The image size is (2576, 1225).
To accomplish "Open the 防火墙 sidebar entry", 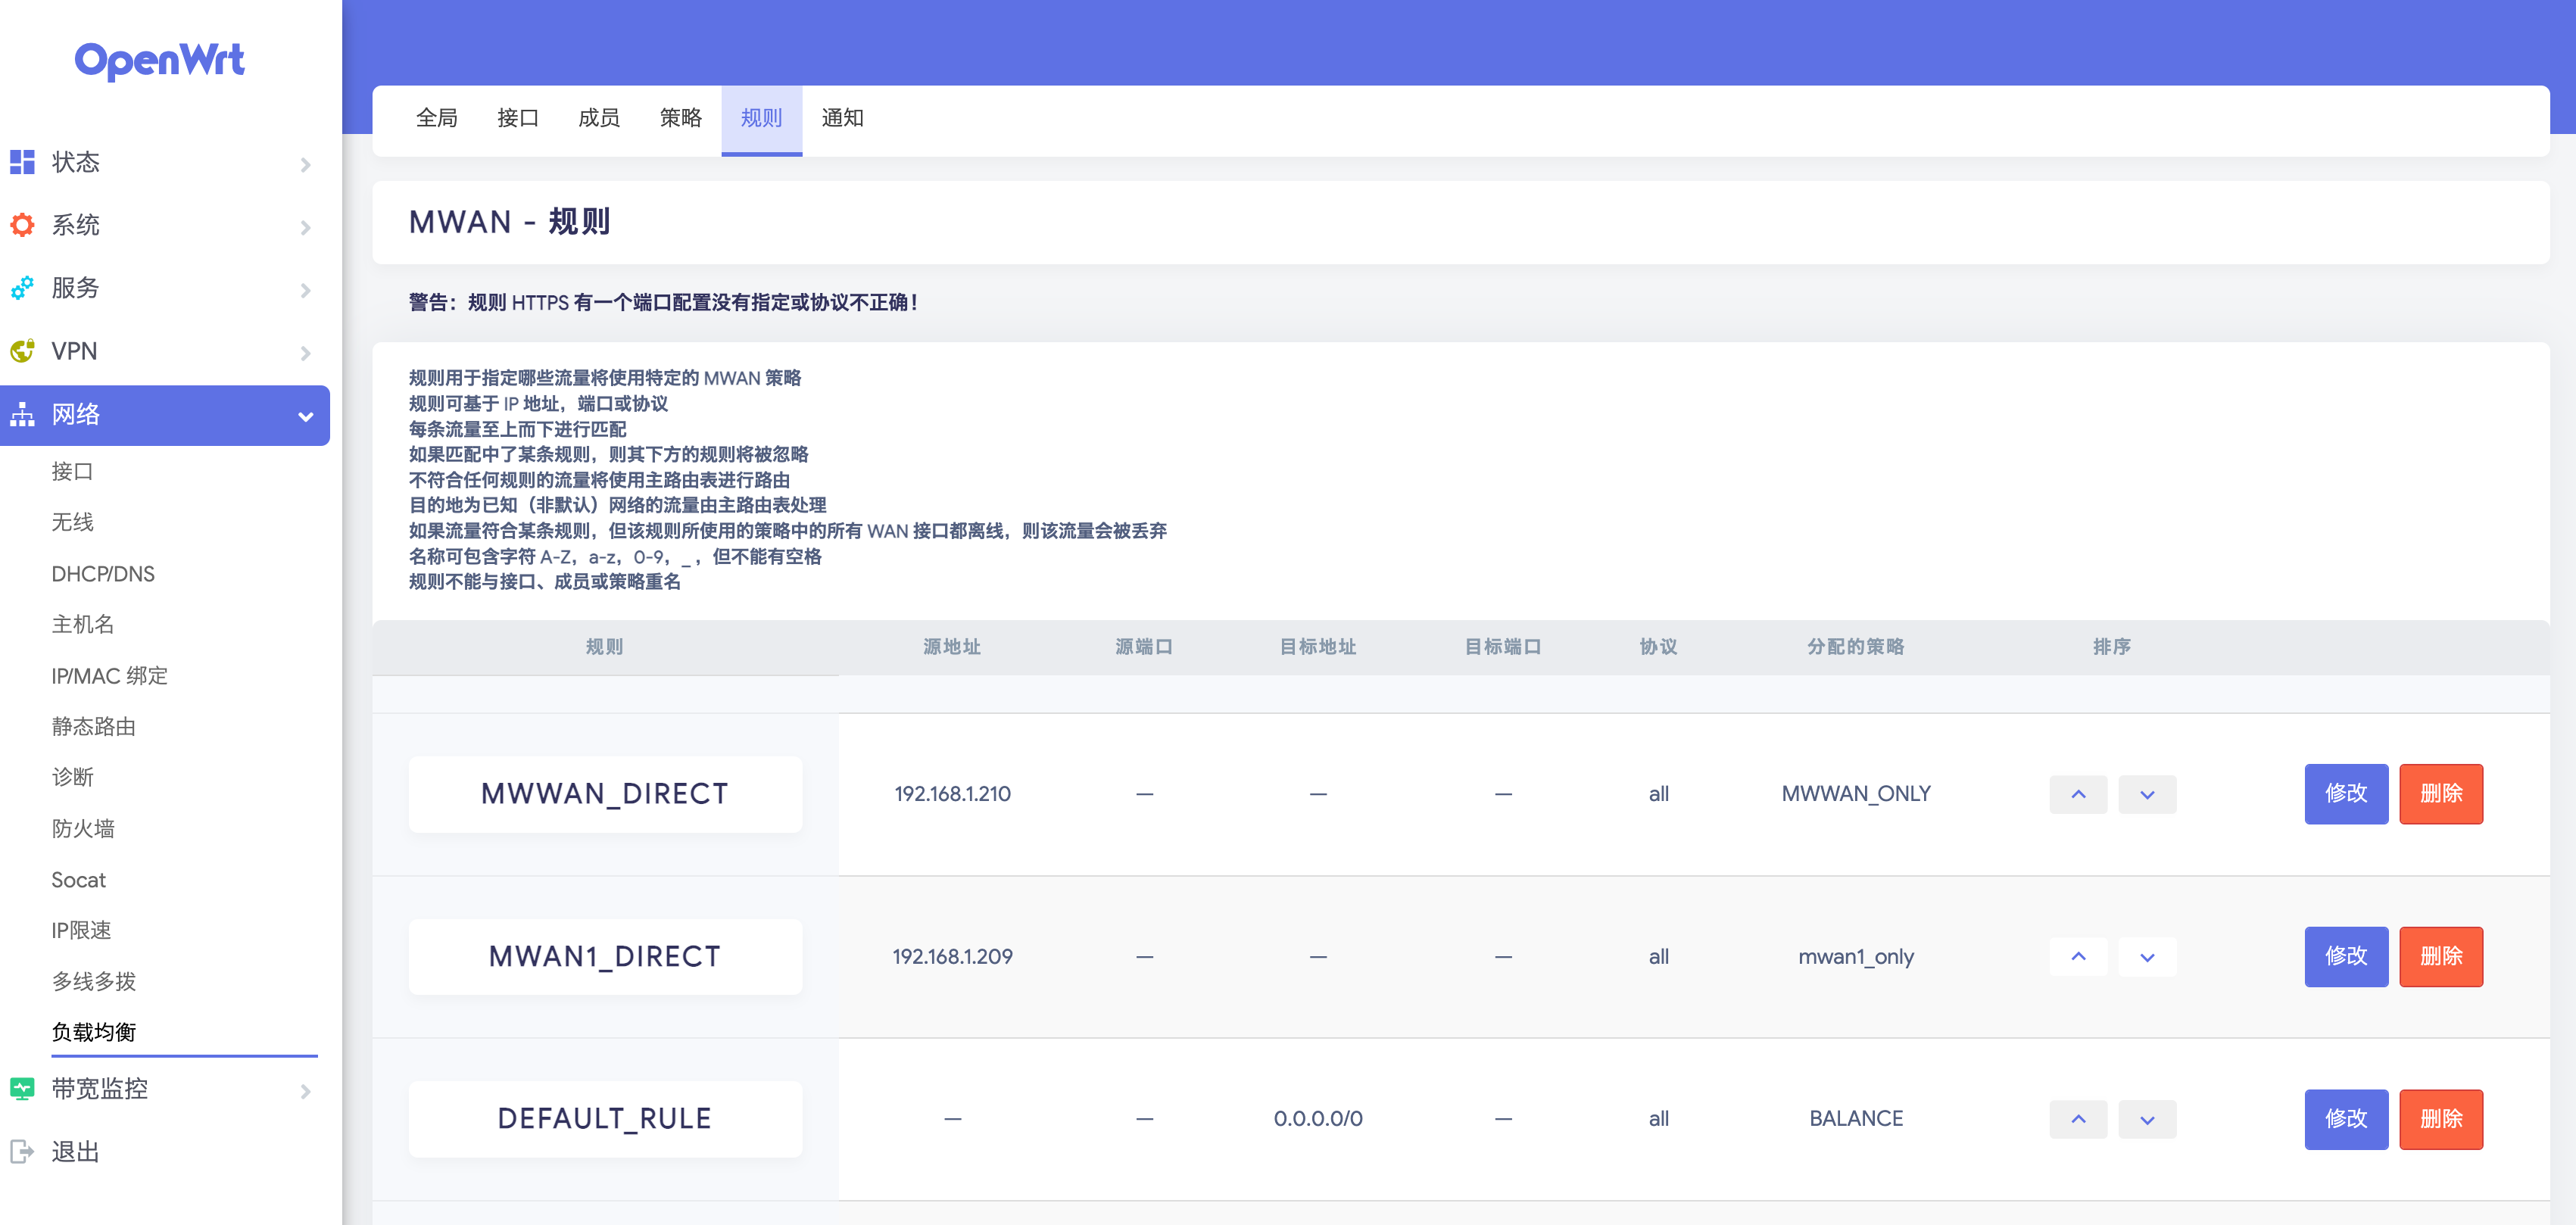I will pyautogui.click(x=84, y=828).
